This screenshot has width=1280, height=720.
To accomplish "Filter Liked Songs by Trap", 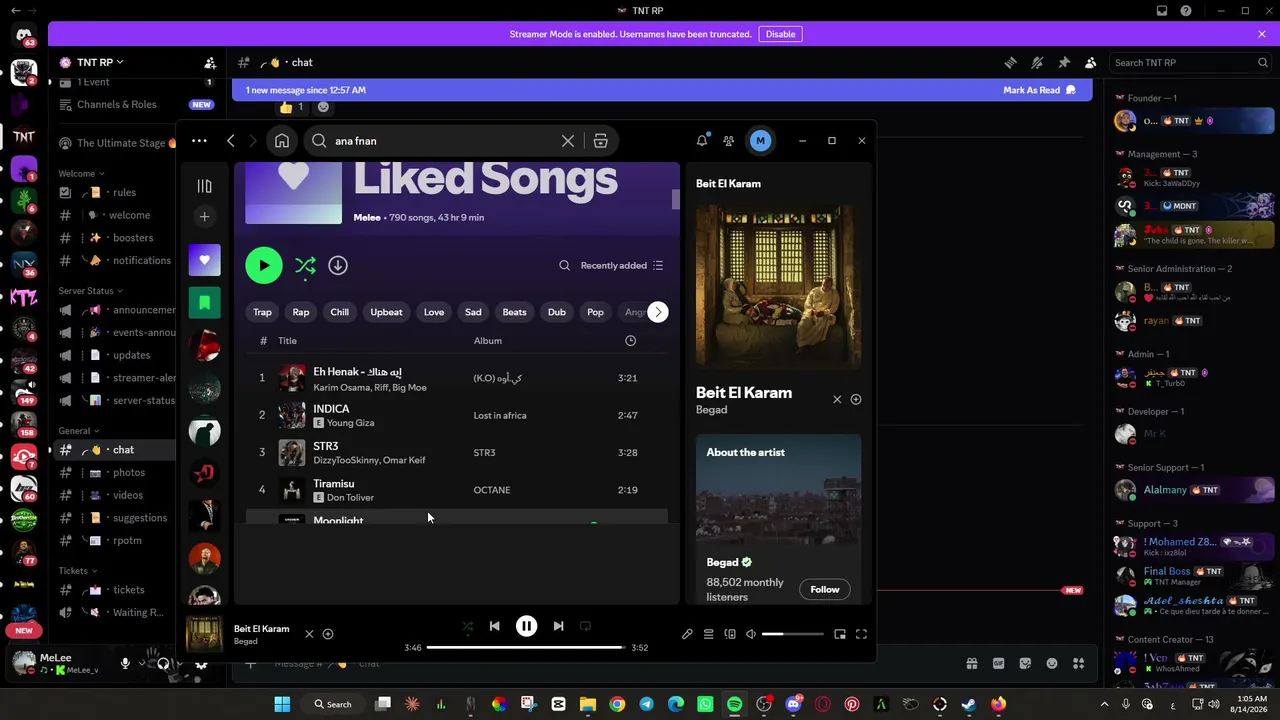I will tap(262, 312).
